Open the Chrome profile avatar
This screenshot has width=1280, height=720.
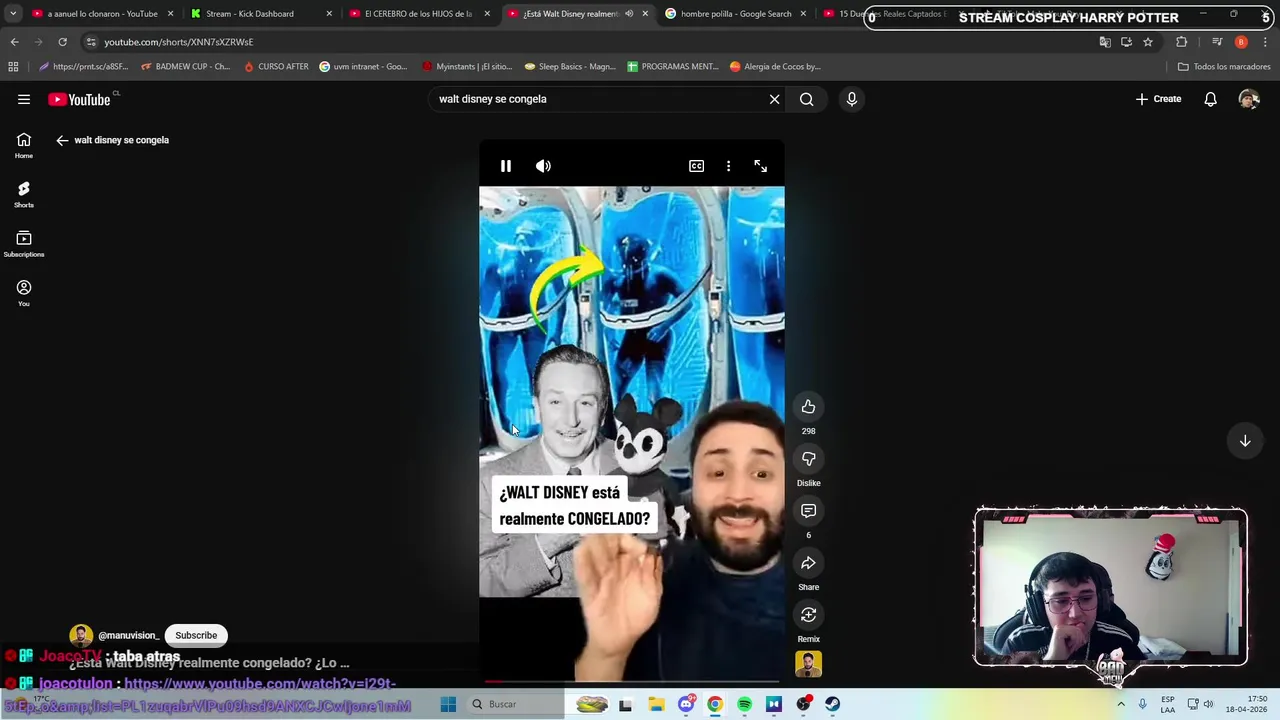(1241, 42)
